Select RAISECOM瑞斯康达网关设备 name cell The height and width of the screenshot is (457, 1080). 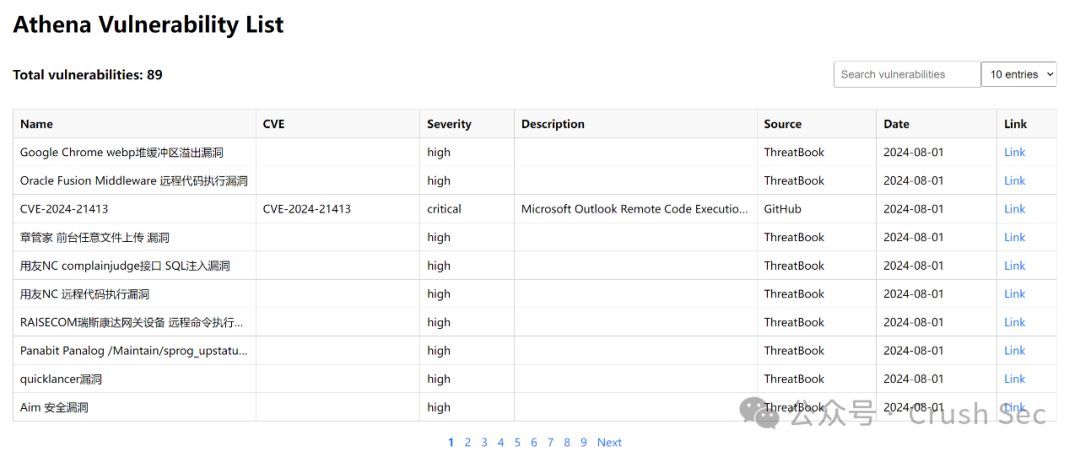[132, 322]
